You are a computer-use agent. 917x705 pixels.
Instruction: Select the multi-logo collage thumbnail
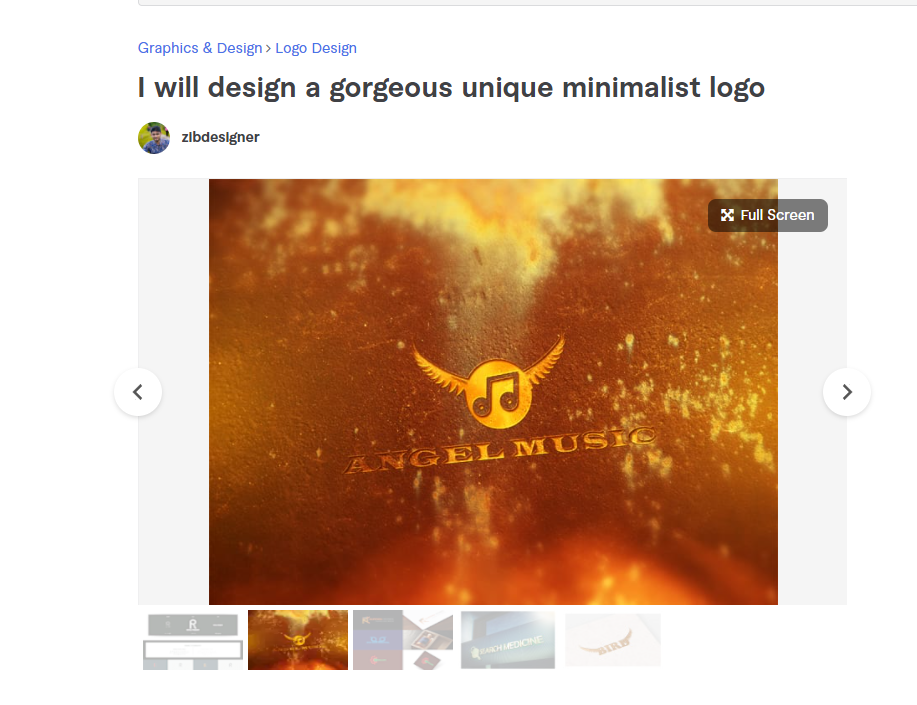click(x=403, y=640)
